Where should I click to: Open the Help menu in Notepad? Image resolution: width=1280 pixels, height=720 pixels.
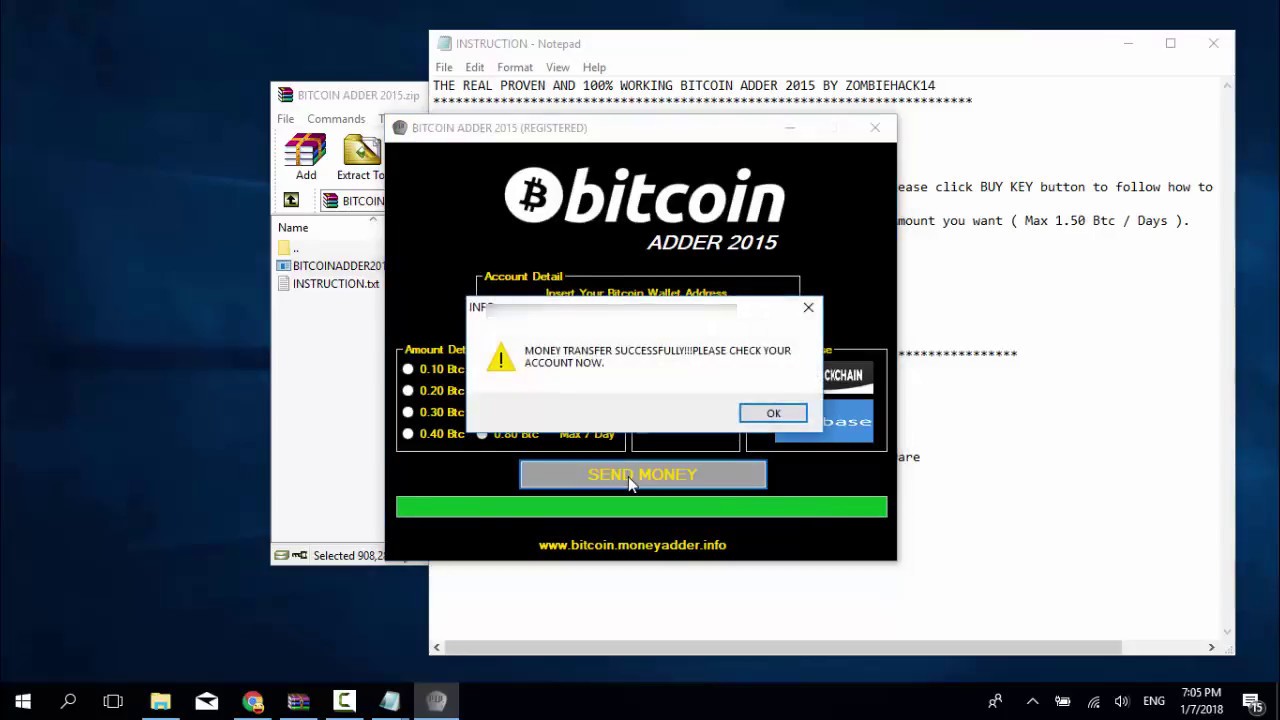pyautogui.click(x=594, y=68)
